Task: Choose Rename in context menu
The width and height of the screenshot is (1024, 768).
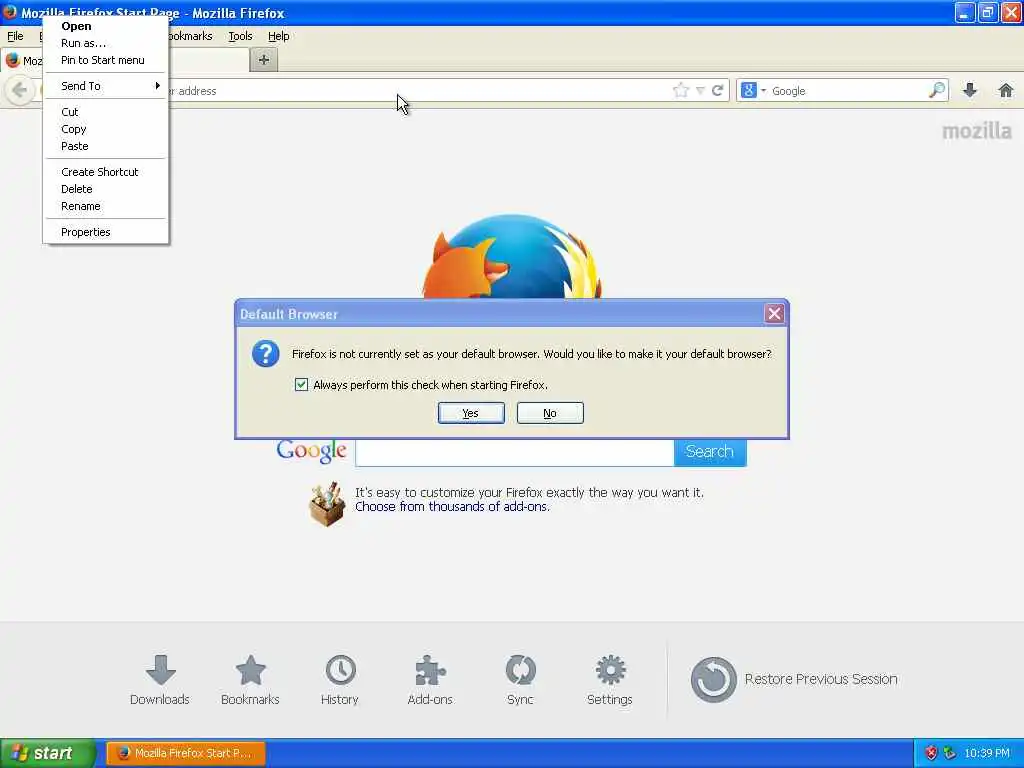Action: click(x=106, y=206)
